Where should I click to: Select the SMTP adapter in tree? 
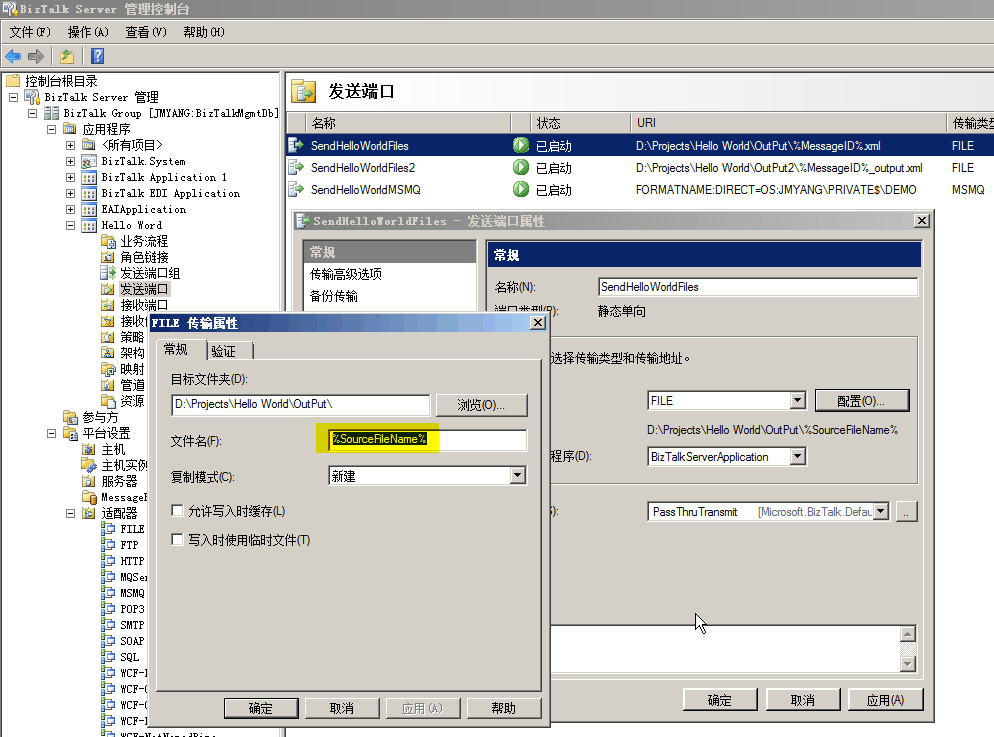click(132, 625)
